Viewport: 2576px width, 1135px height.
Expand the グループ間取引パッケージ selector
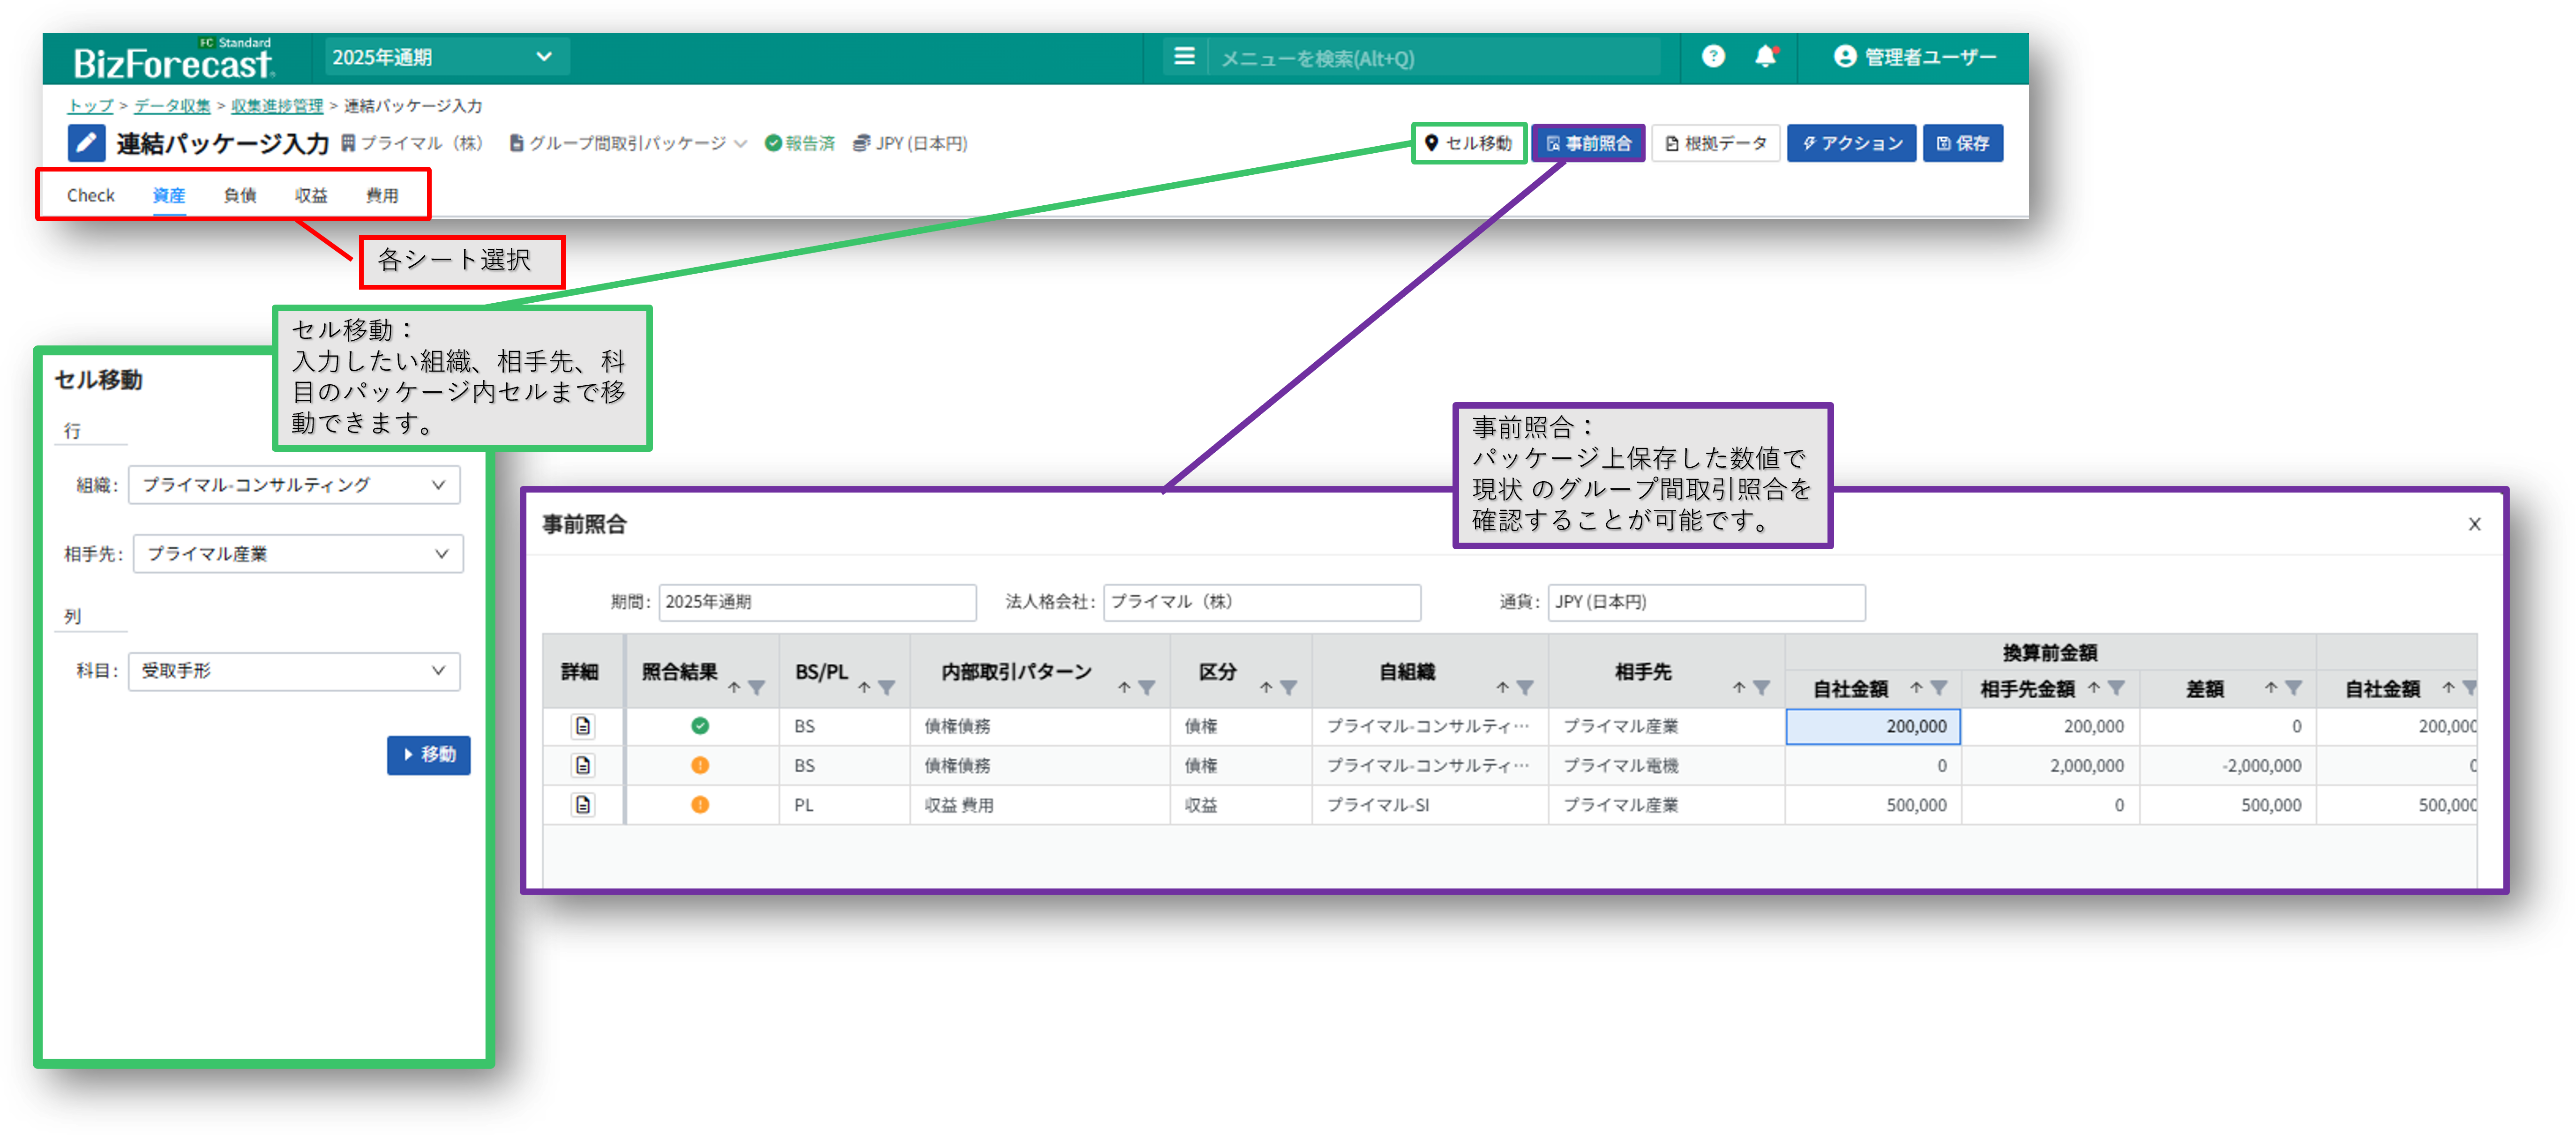(628, 143)
